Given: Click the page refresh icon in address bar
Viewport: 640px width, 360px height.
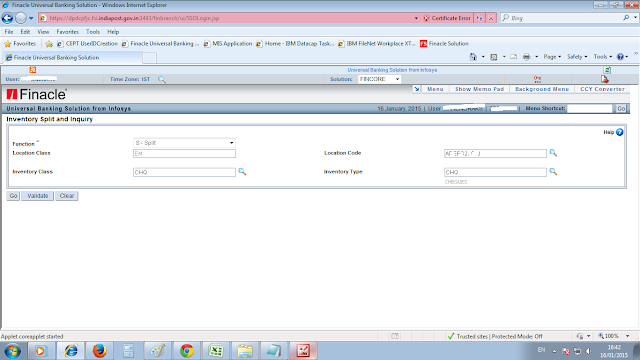Looking at the screenshot, I should point(479,18).
